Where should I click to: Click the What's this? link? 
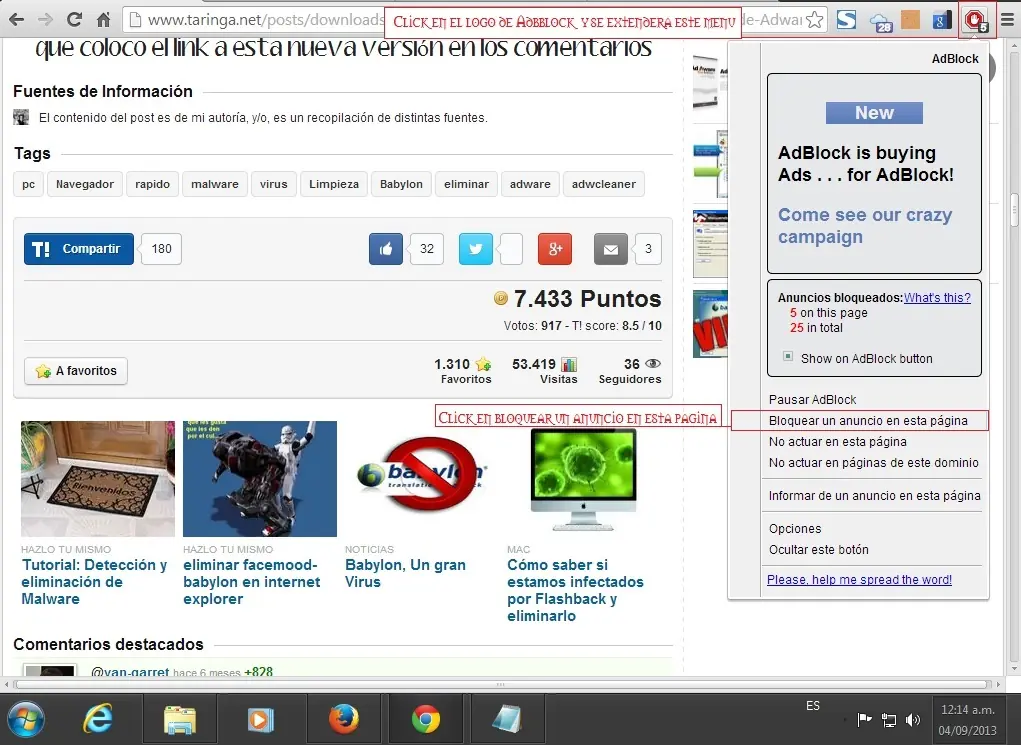pyautogui.click(x=937, y=298)
